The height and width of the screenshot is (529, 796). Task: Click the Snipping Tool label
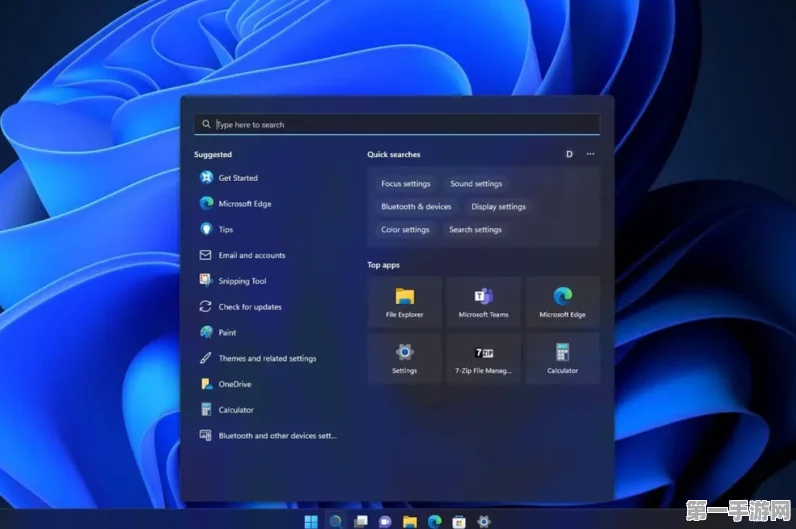click(x=242, y=281)
